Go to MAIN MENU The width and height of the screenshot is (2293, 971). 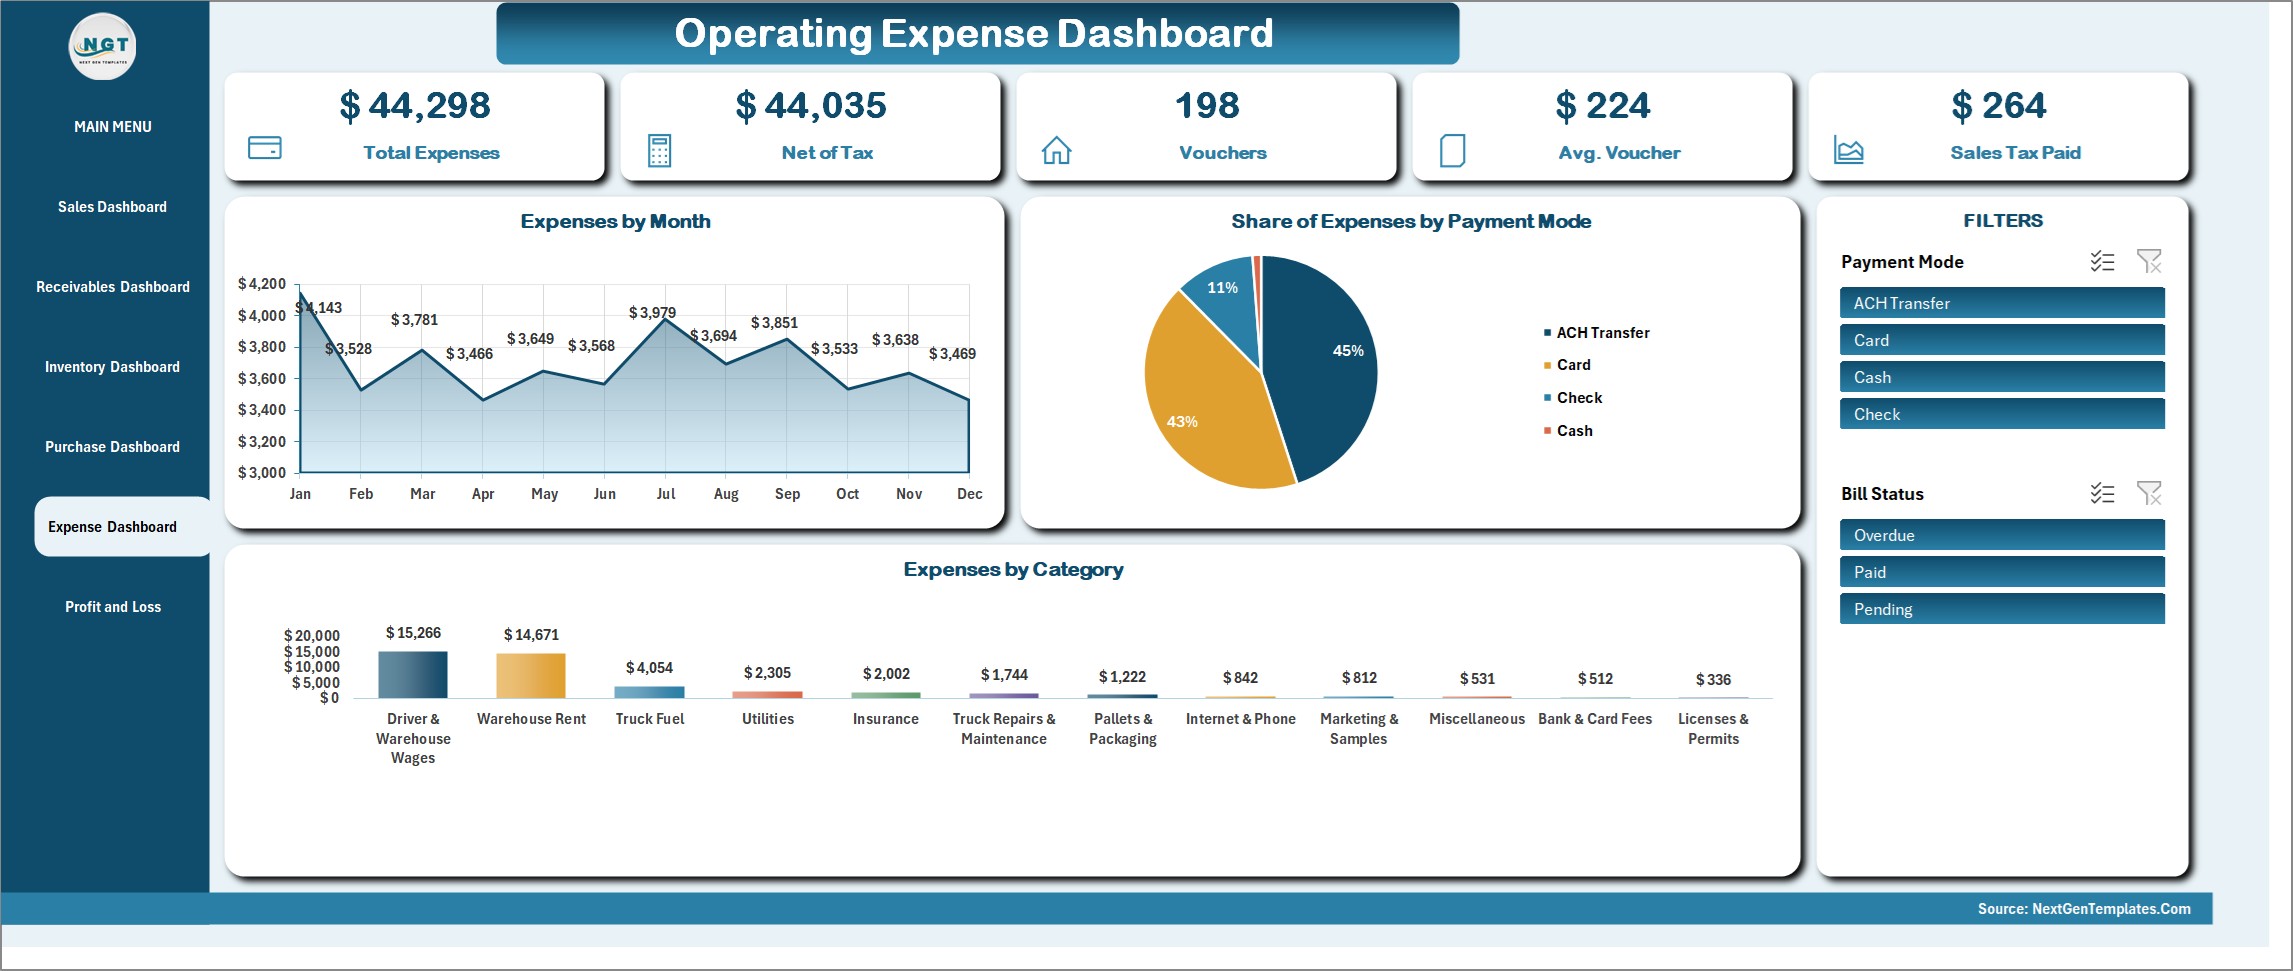[x=113, y=127]
